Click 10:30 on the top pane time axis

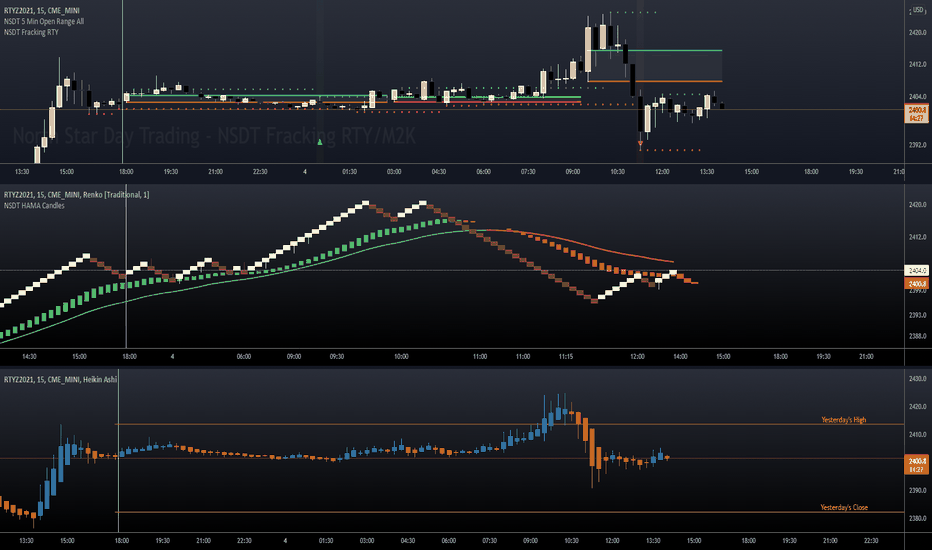pos(618,172)
